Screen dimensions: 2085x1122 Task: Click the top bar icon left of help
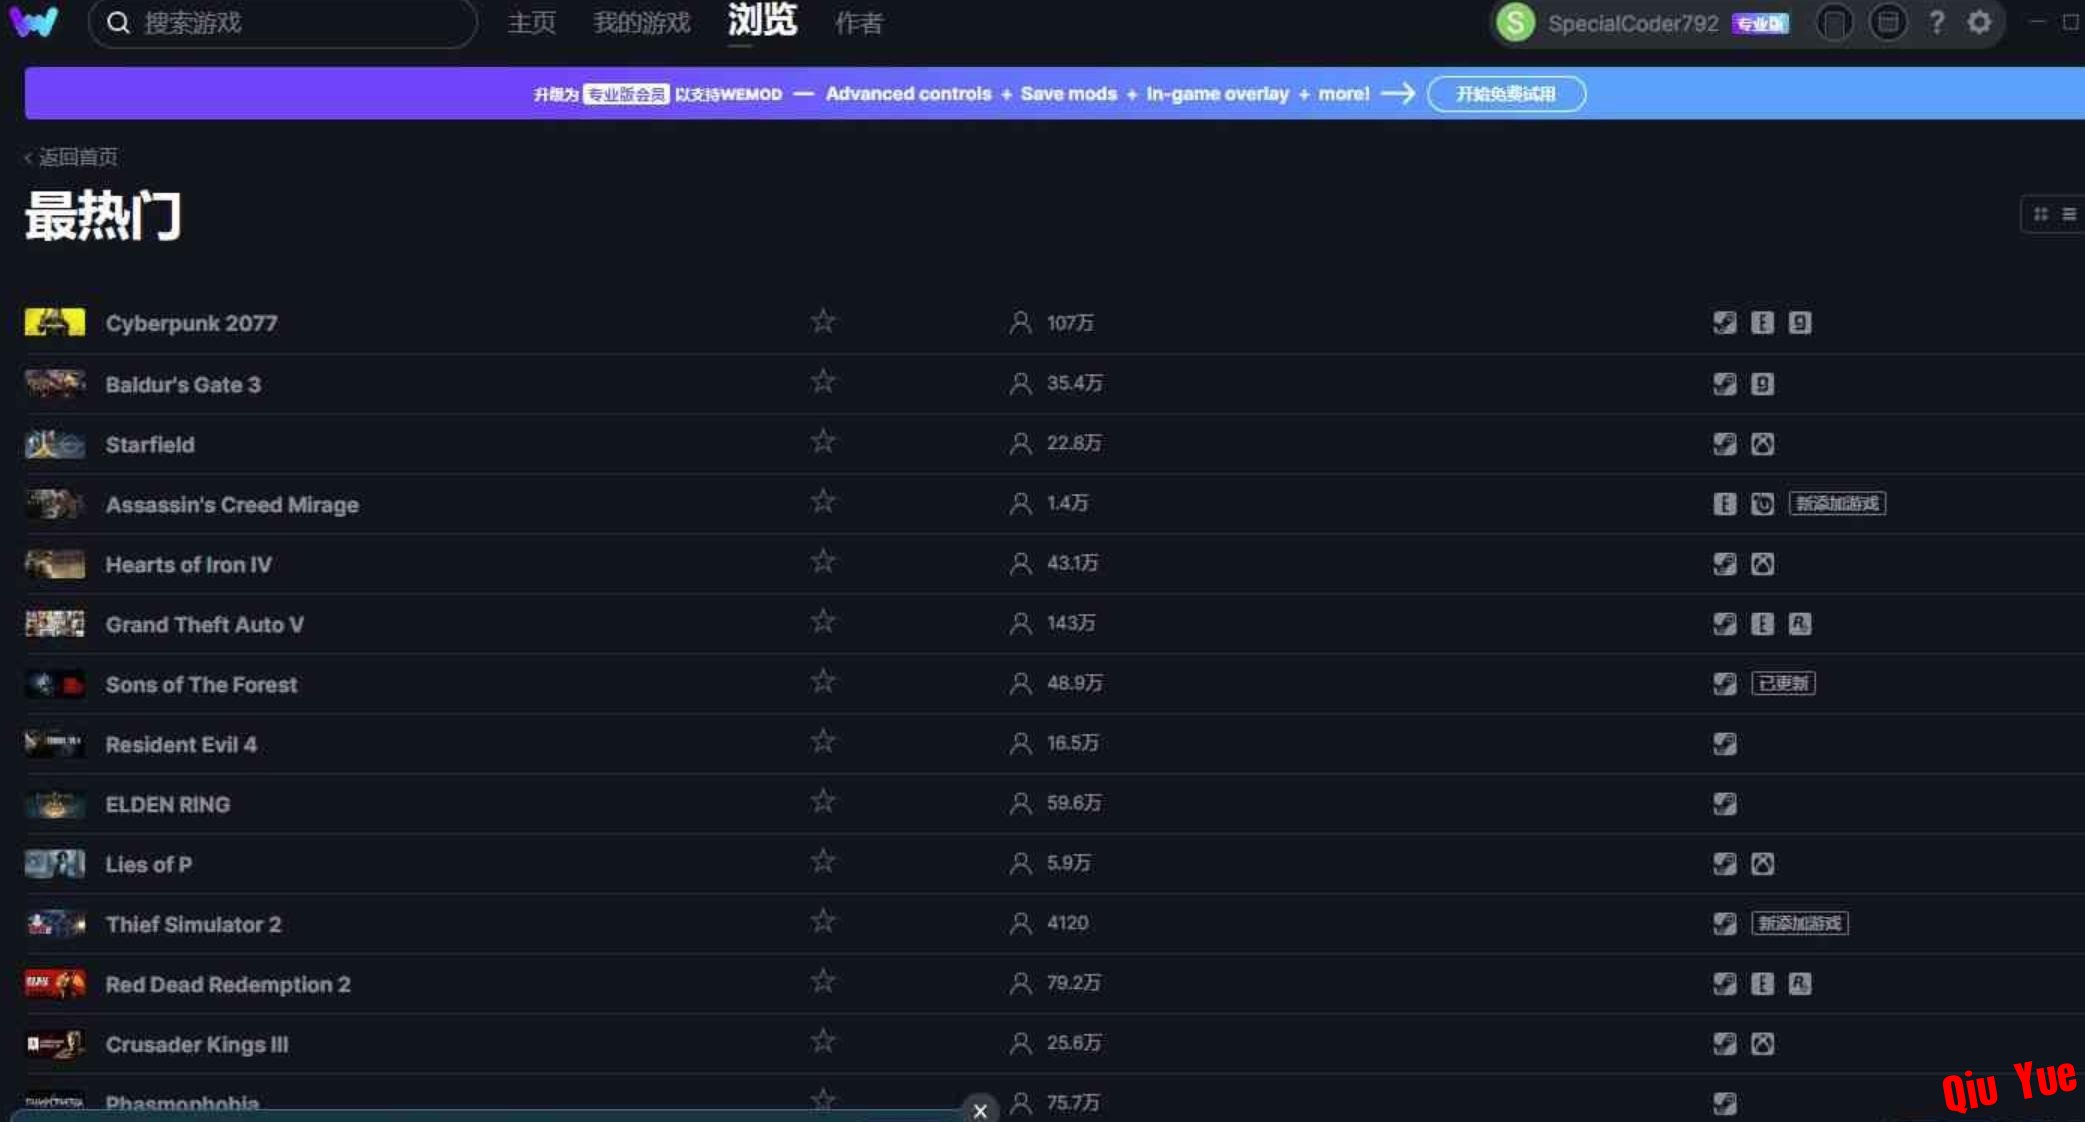tap(1887, 22)
